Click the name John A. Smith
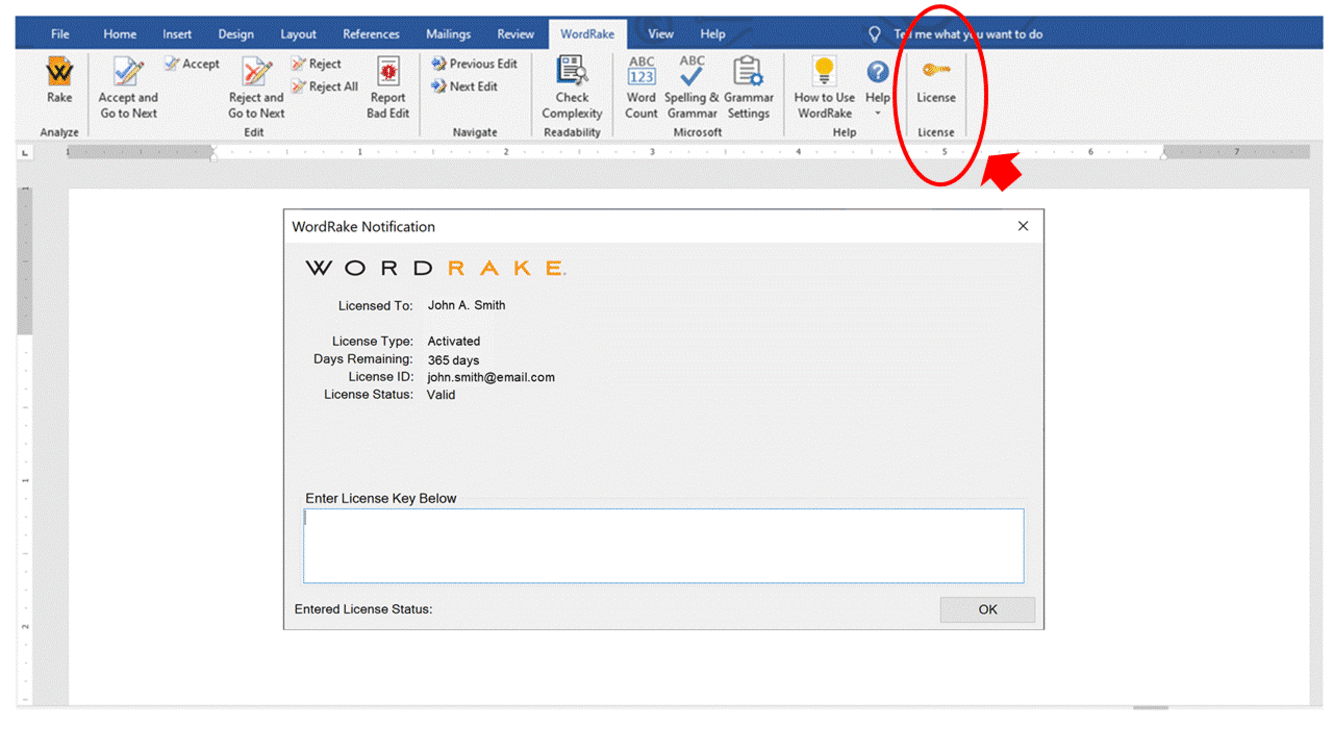Viewport: 1333px width, 750px height. tap(466, 305)
